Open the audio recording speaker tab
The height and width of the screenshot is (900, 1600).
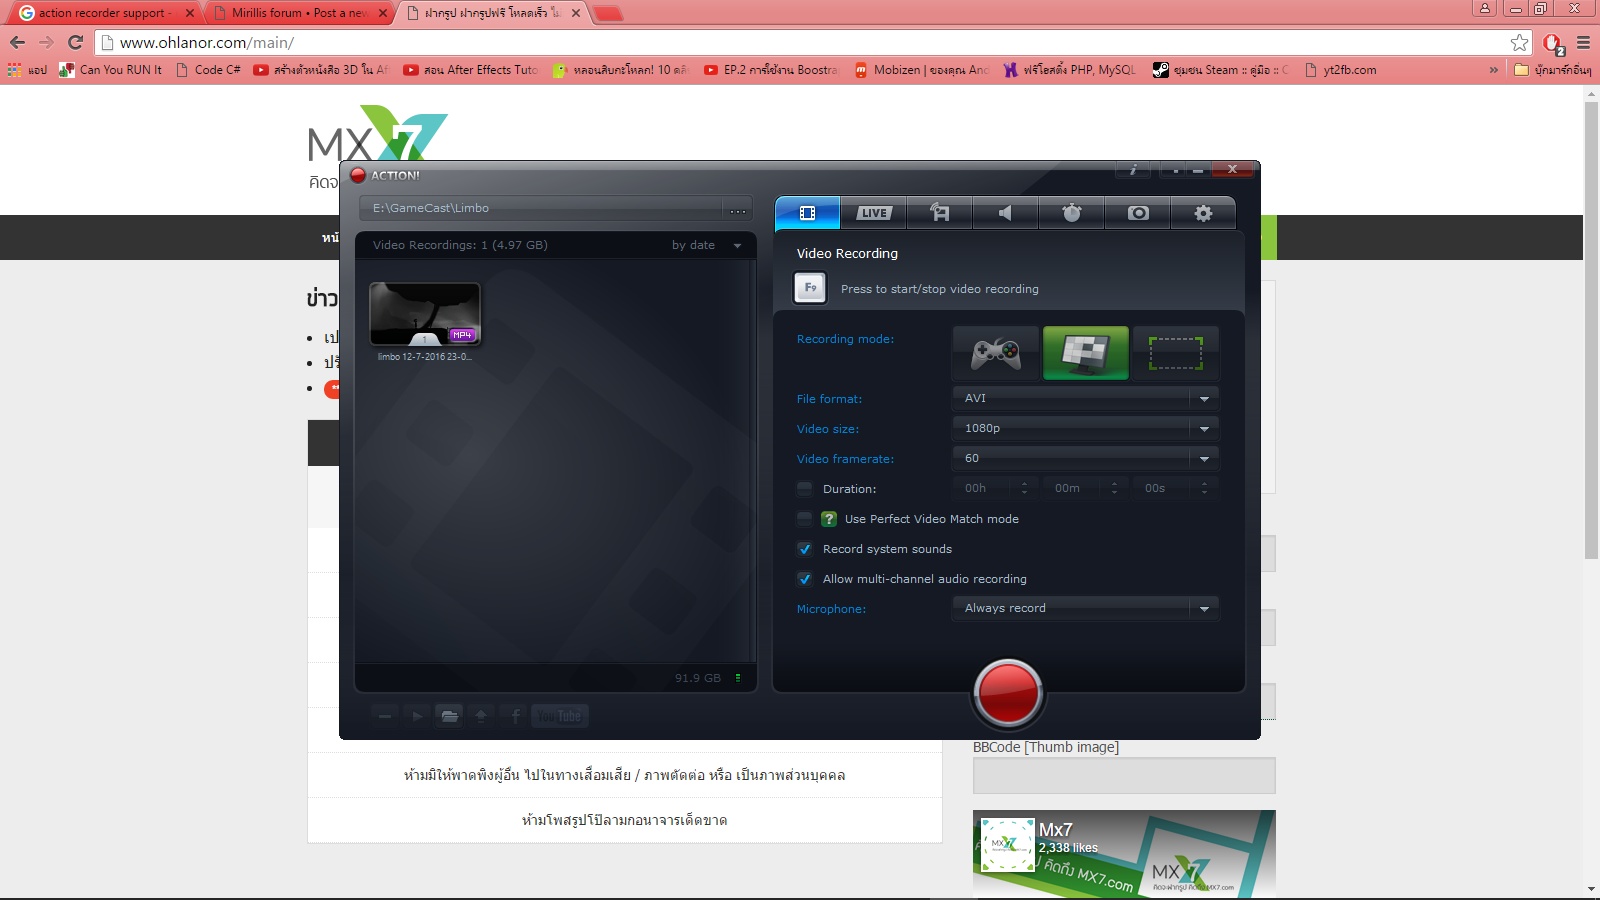1005,213
